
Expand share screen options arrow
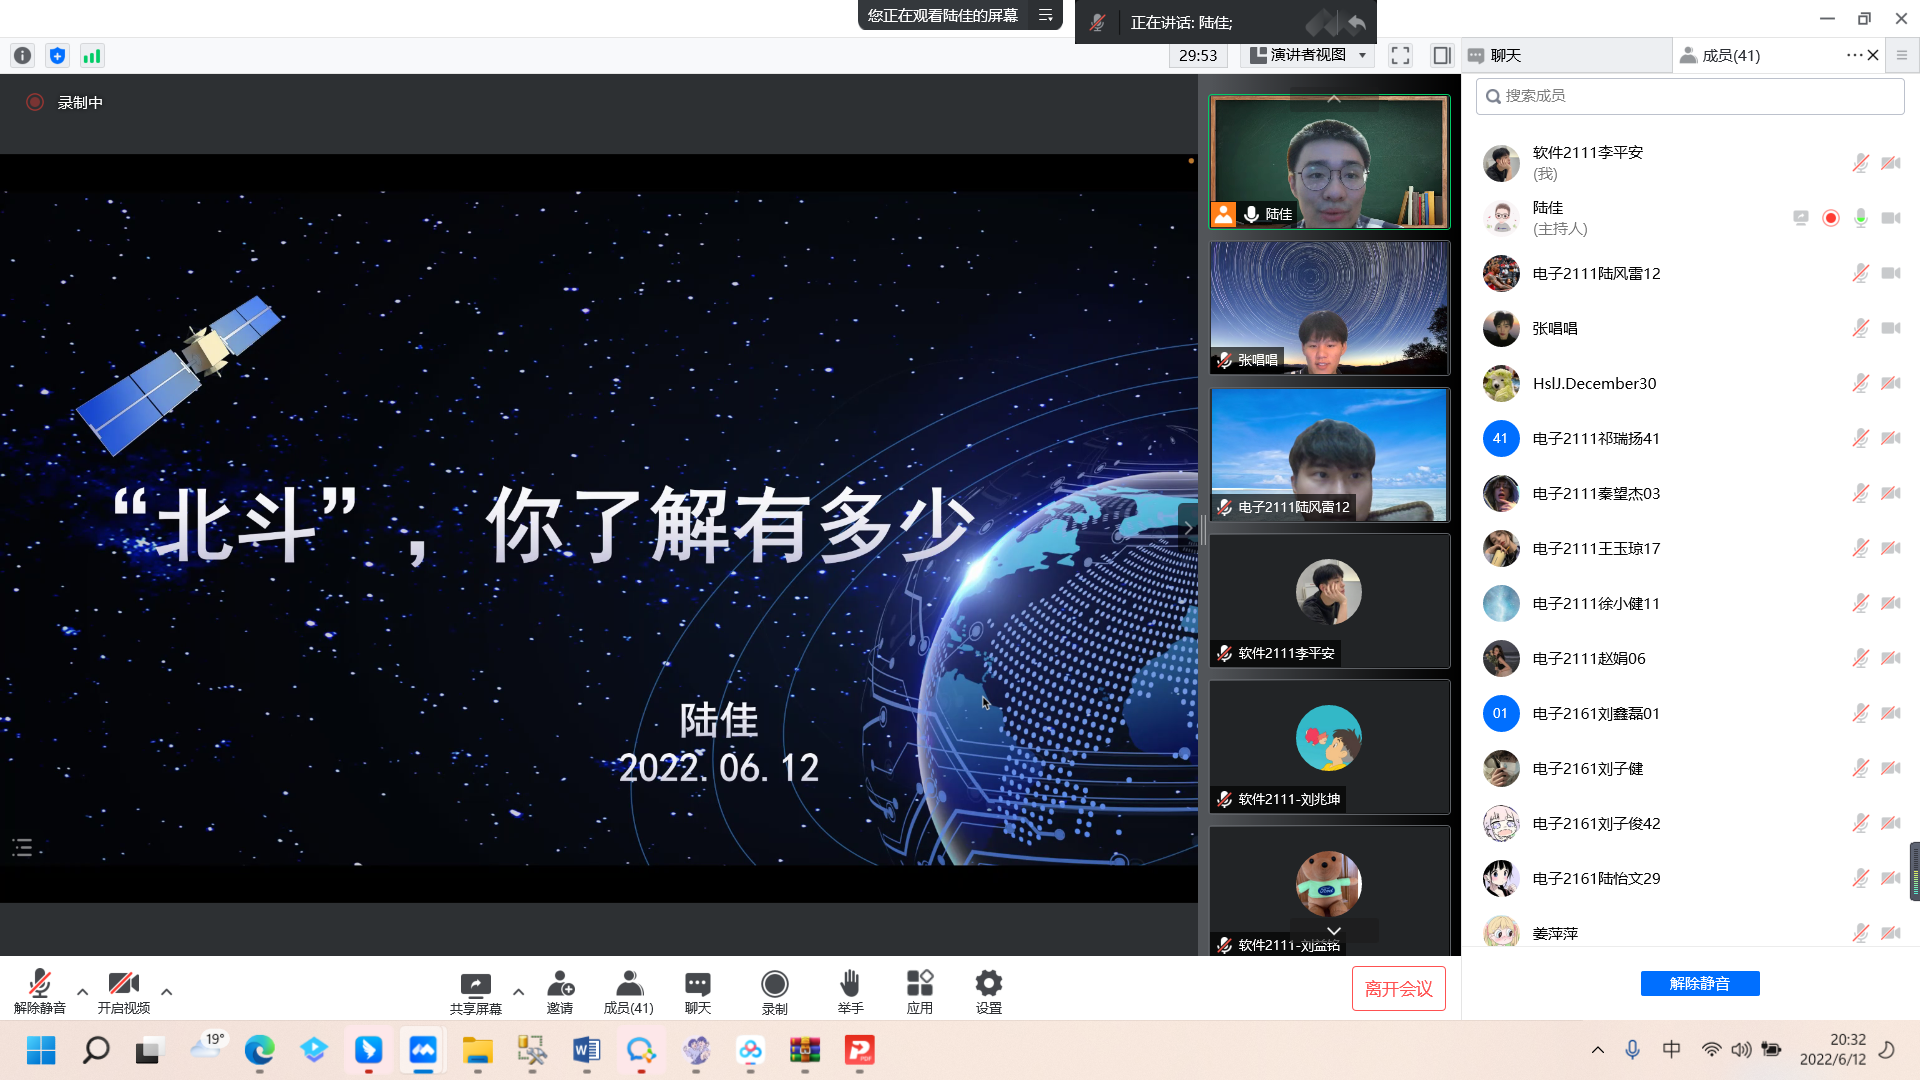pos(518,992)
